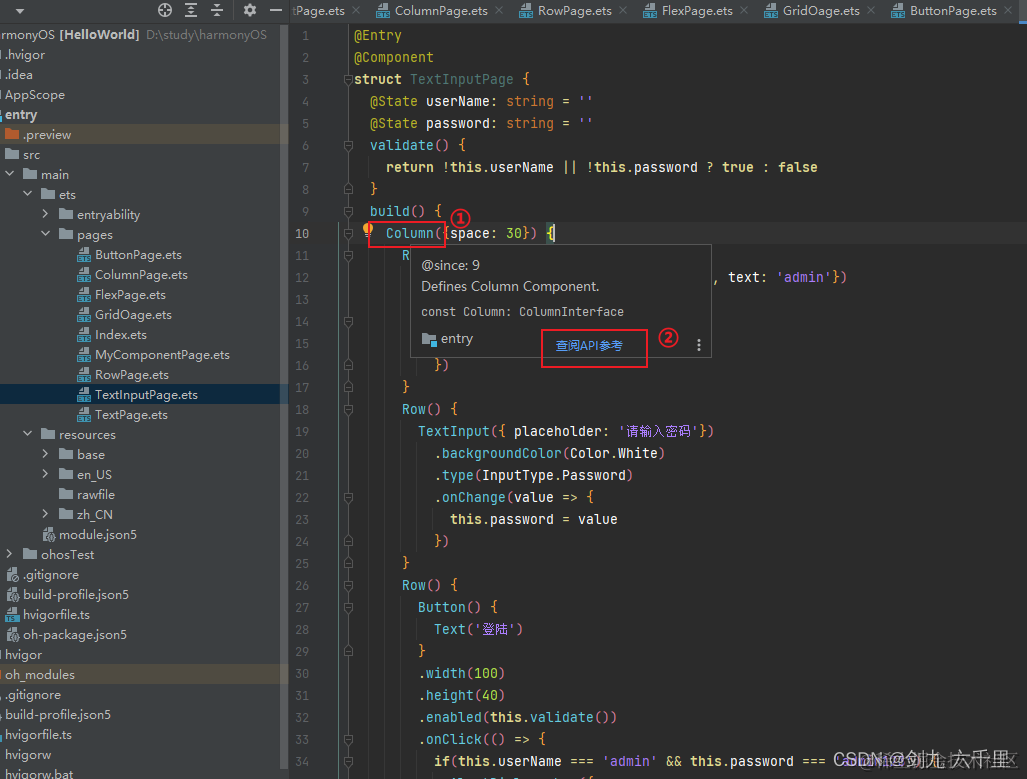The width and height of the screenshot is (1027, 779).
Task: Click the expand all icon in project toolbar
Action: [x=191, y=10]
